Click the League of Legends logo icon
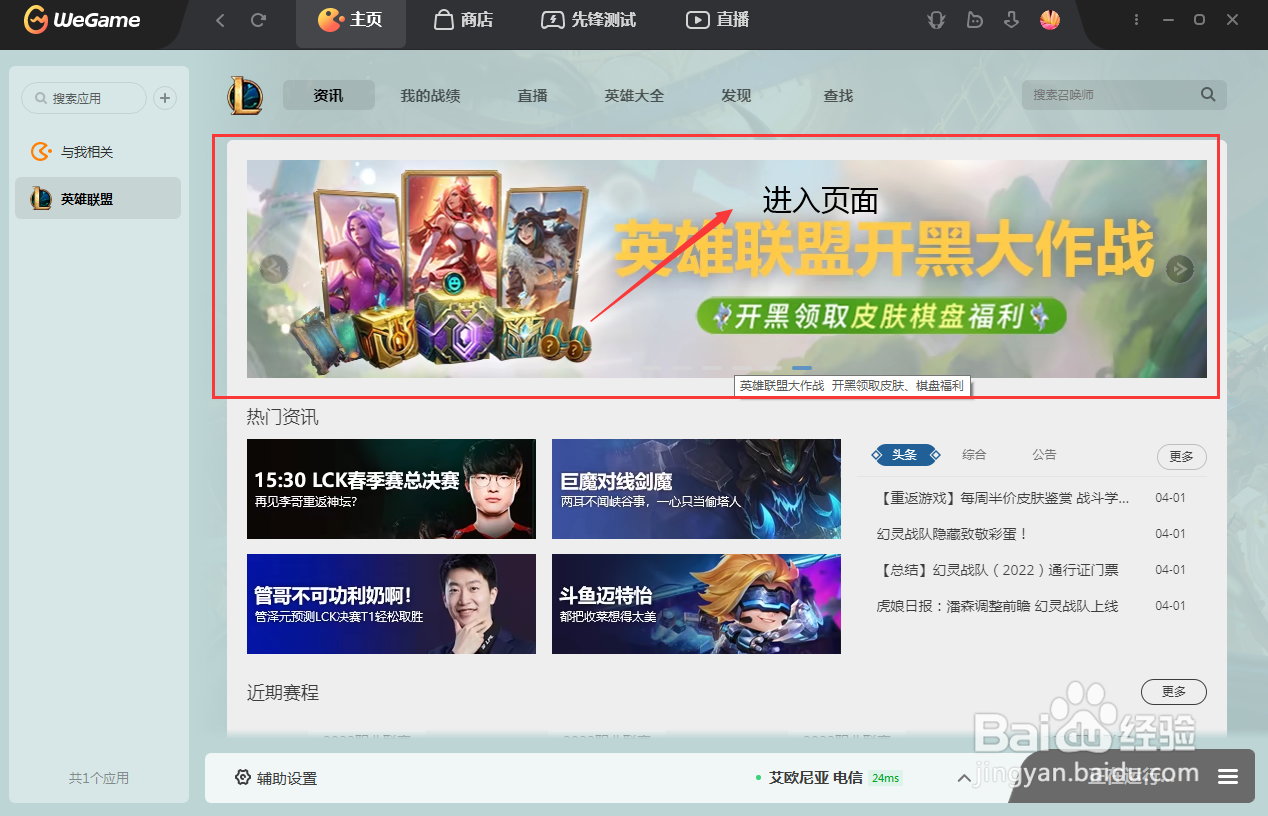This screenshot has width=1268, height=816. point(245,95)
